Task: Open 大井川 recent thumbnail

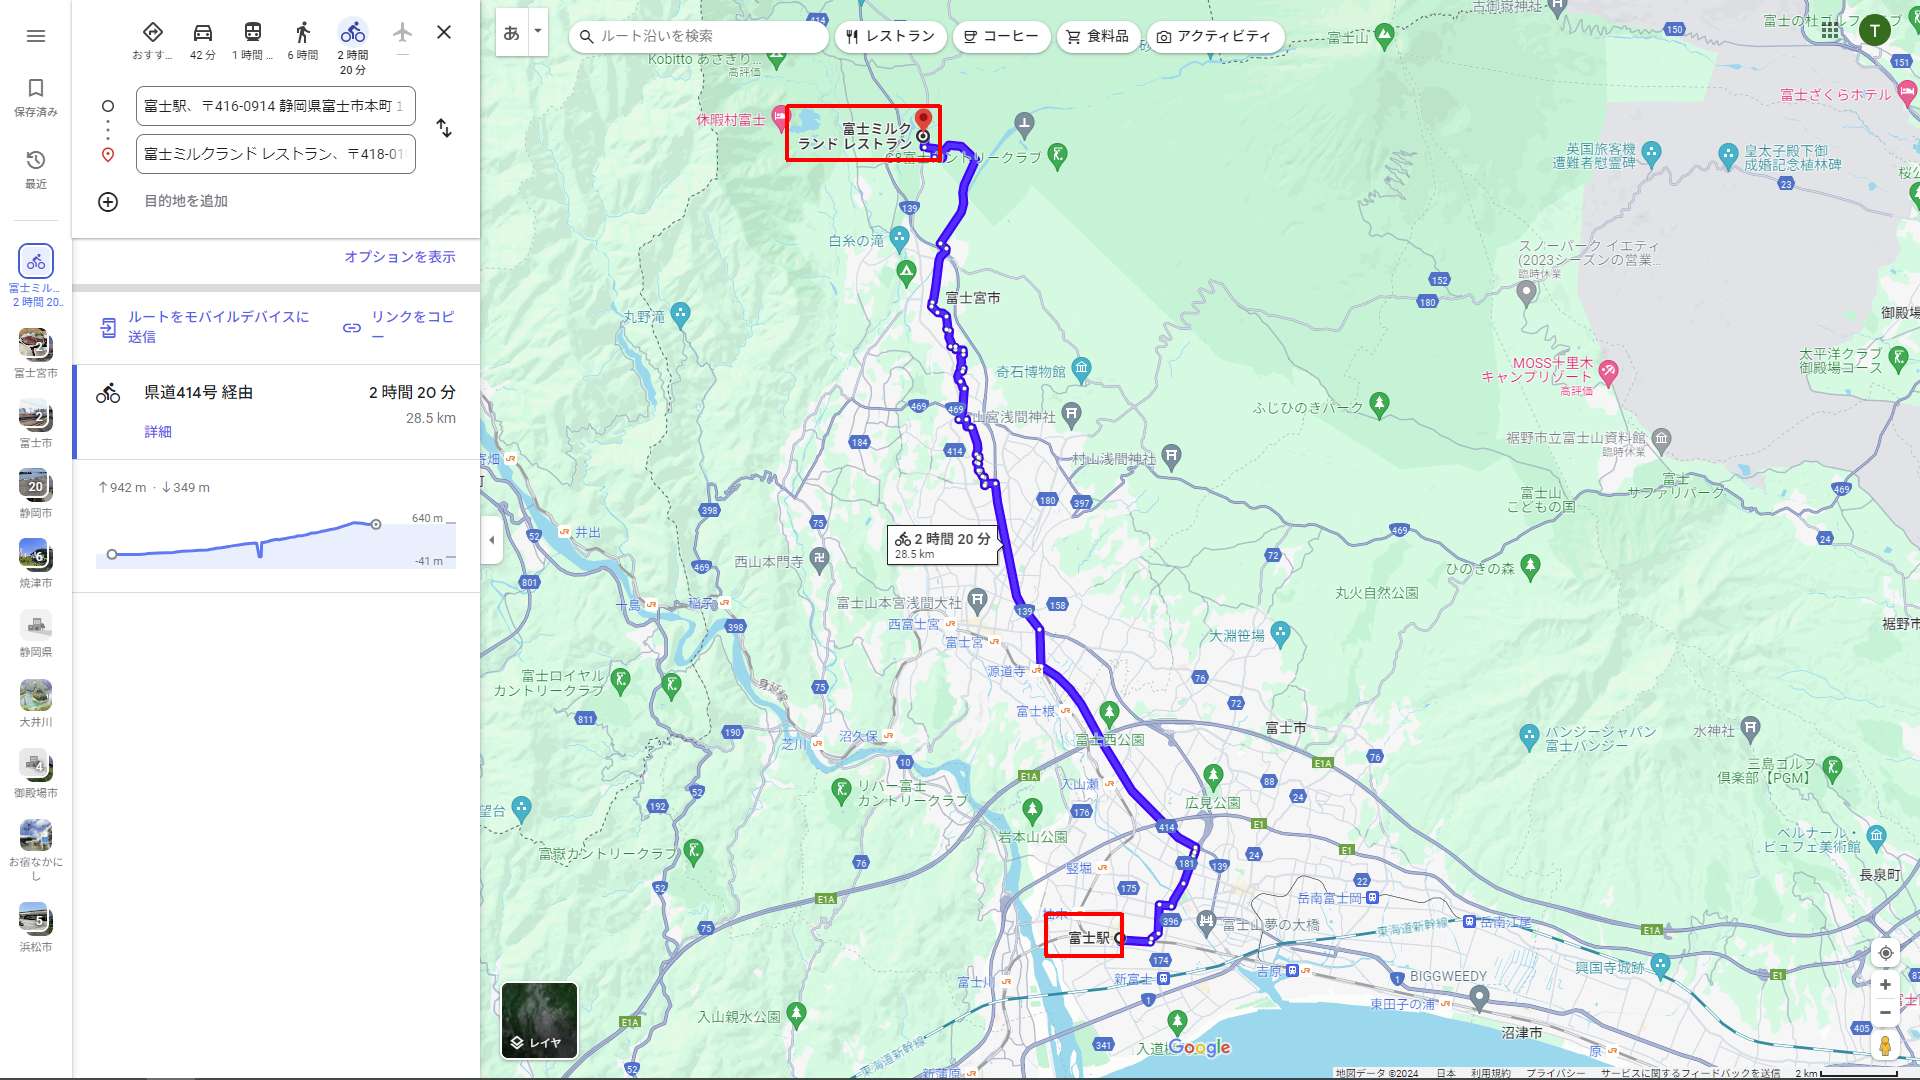Action: [x=36, y=703]
